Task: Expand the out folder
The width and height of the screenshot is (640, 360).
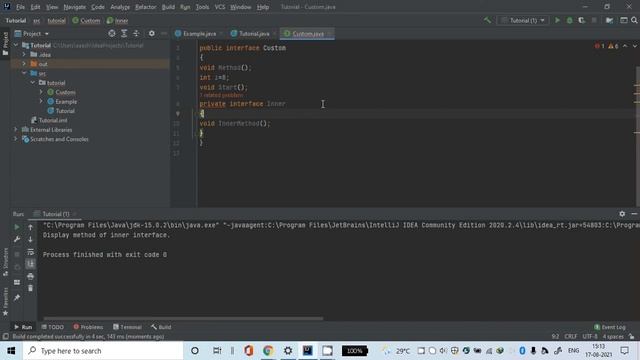Action: [x=24, y=64]
